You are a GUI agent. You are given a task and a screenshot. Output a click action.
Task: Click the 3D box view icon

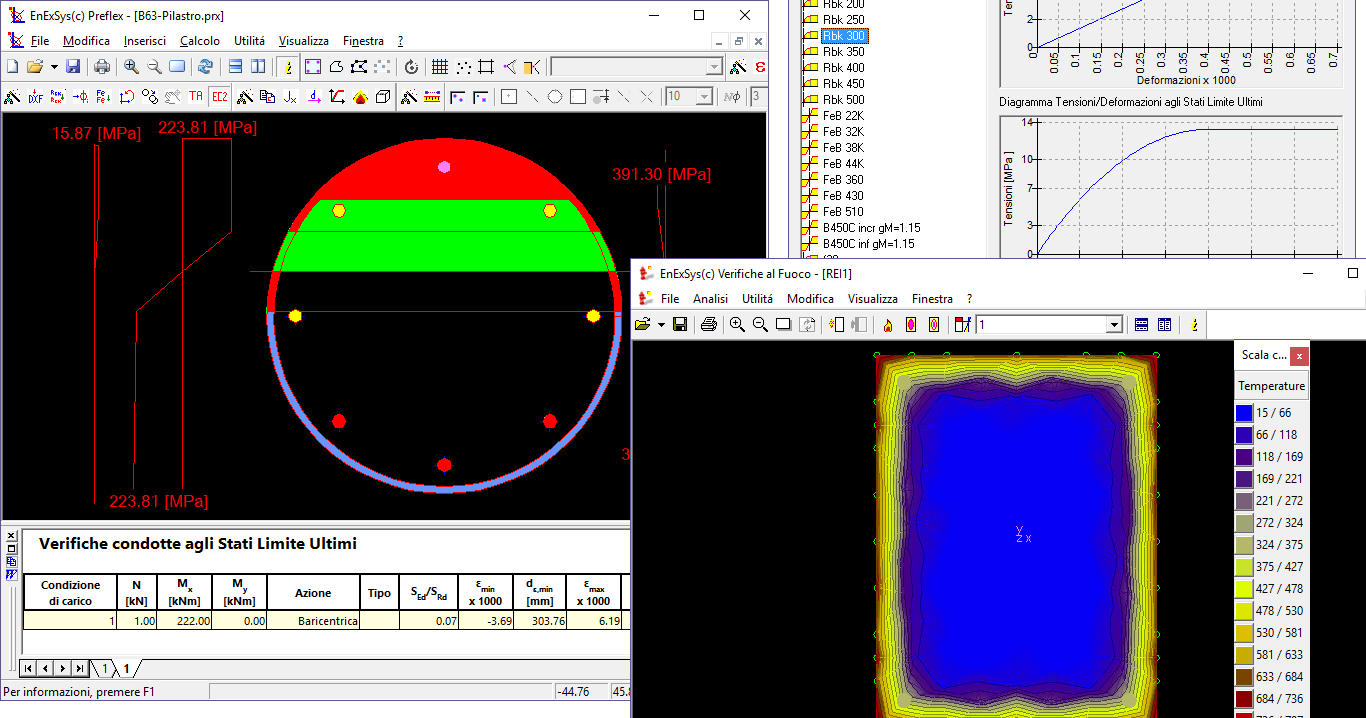(382, 97)
